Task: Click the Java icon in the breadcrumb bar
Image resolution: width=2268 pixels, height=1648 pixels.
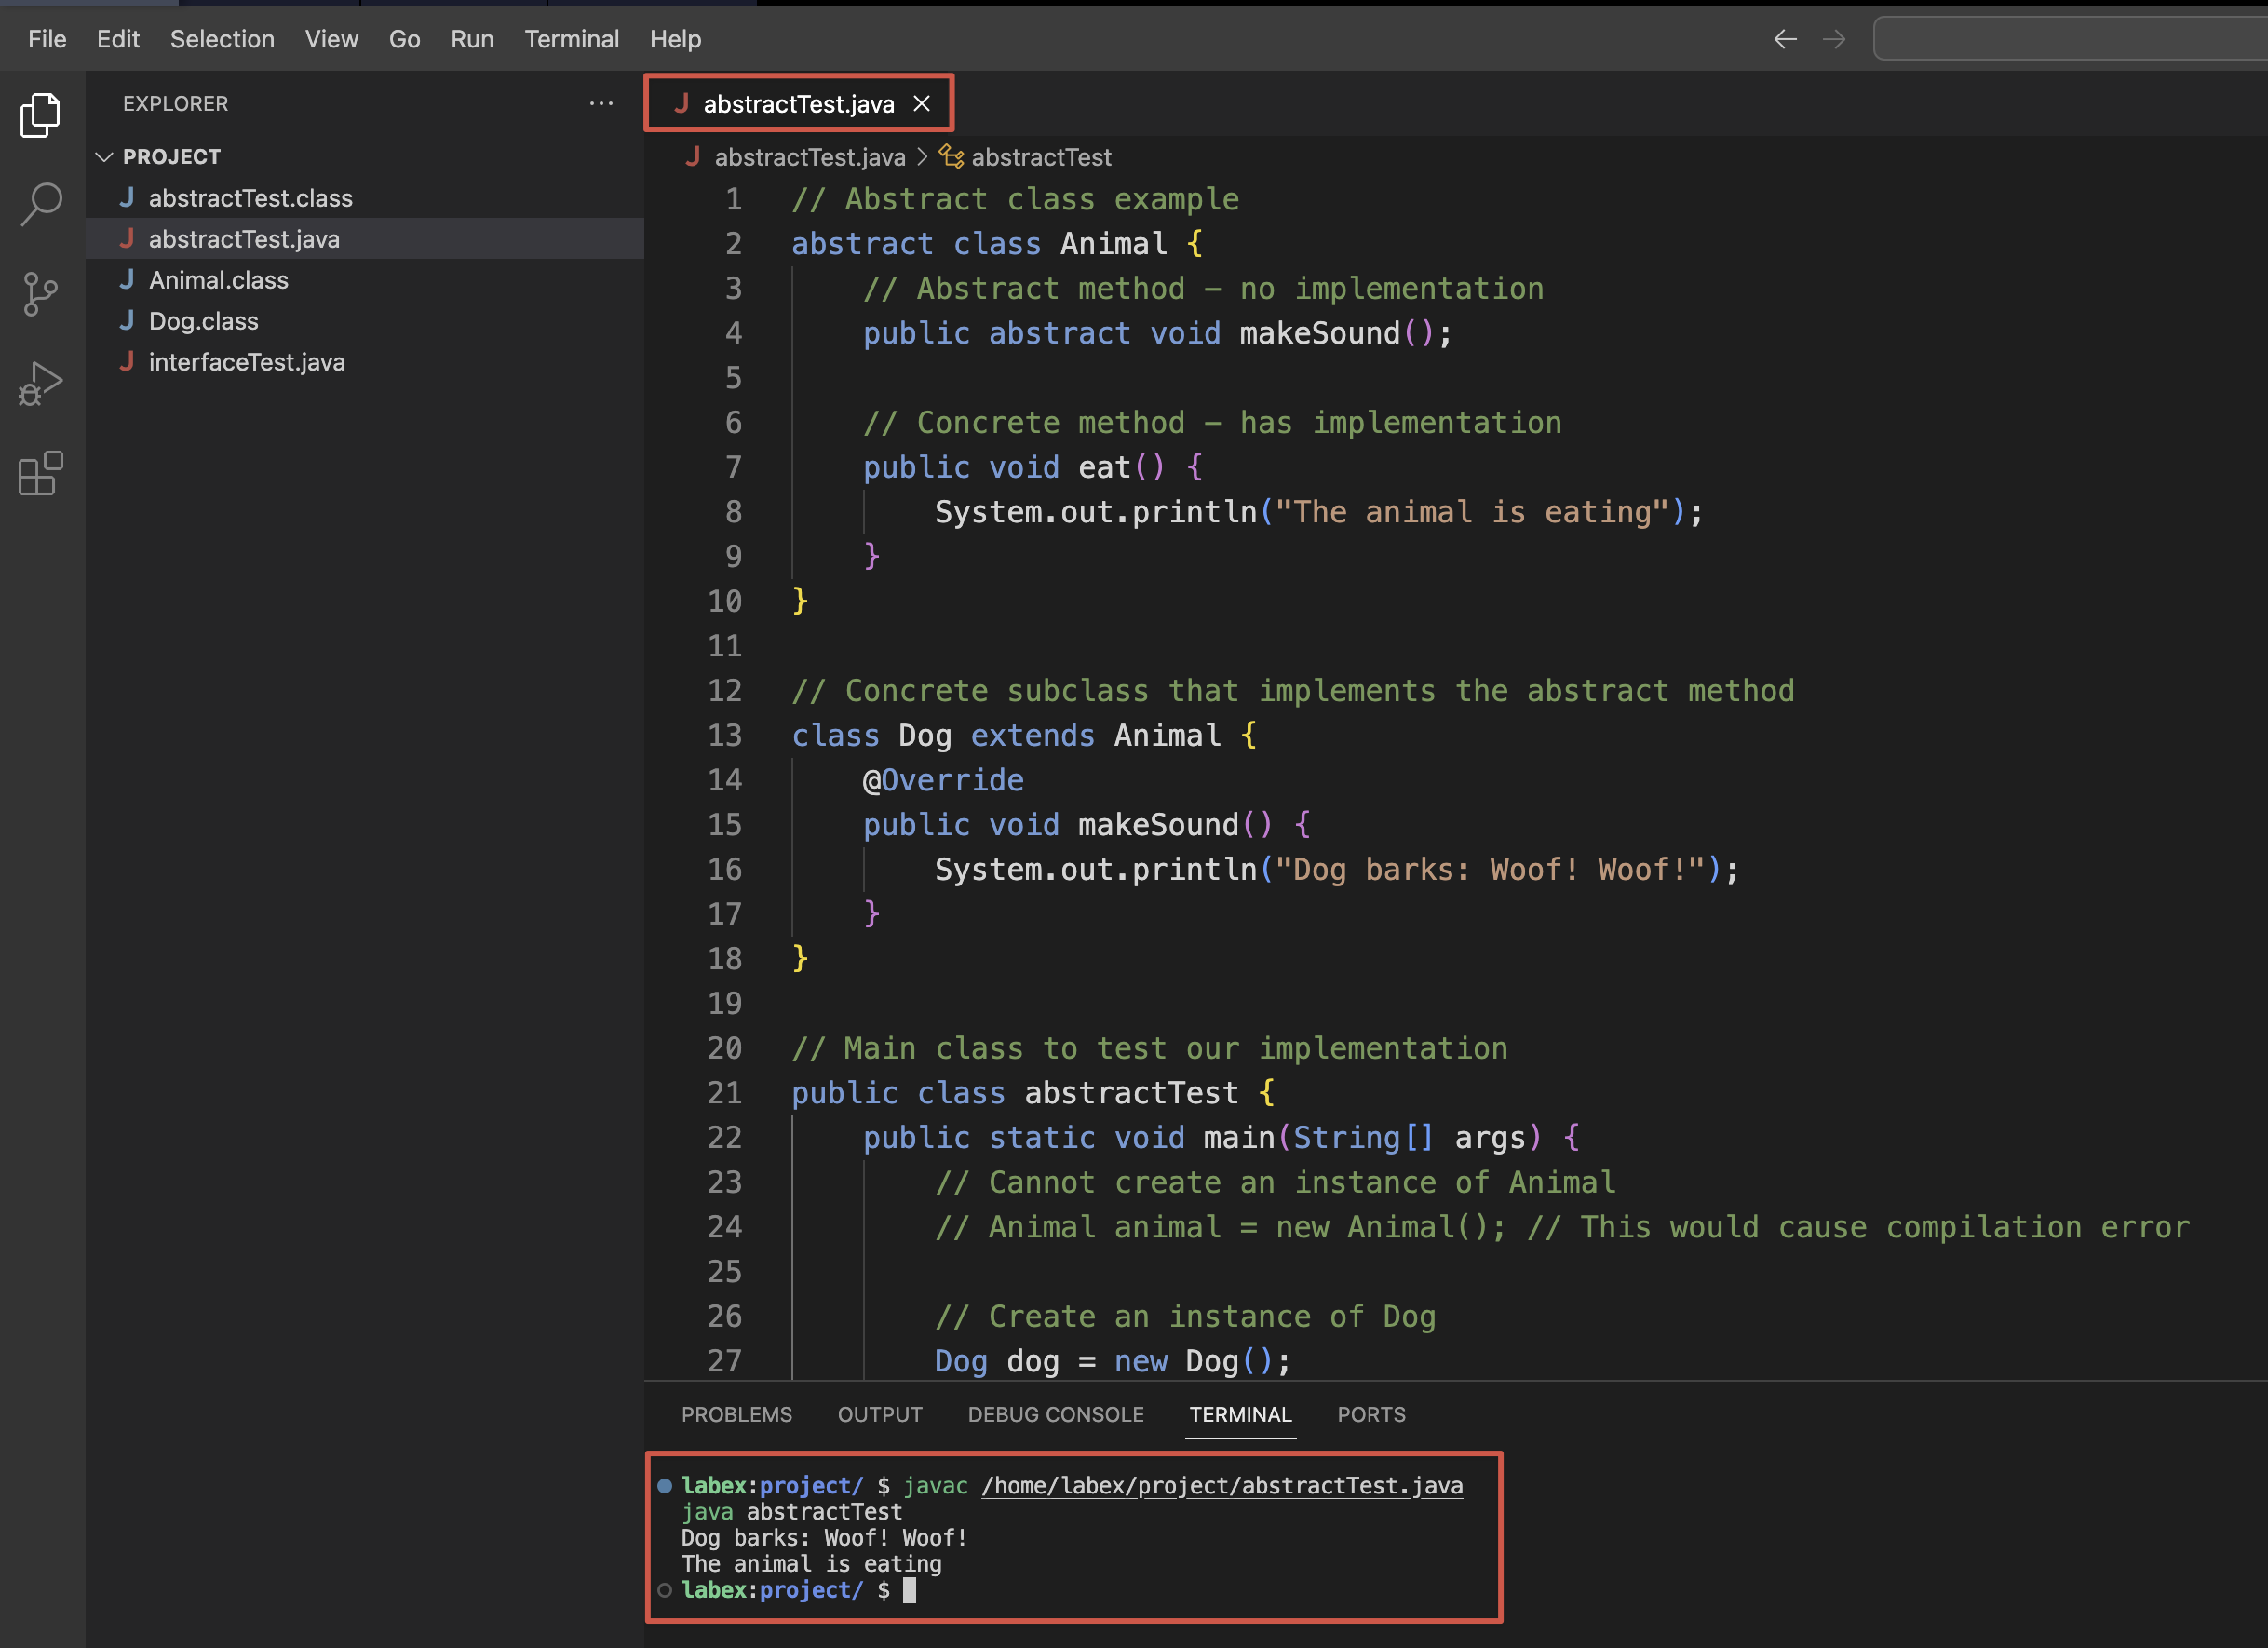Action: tap(694, 157)
